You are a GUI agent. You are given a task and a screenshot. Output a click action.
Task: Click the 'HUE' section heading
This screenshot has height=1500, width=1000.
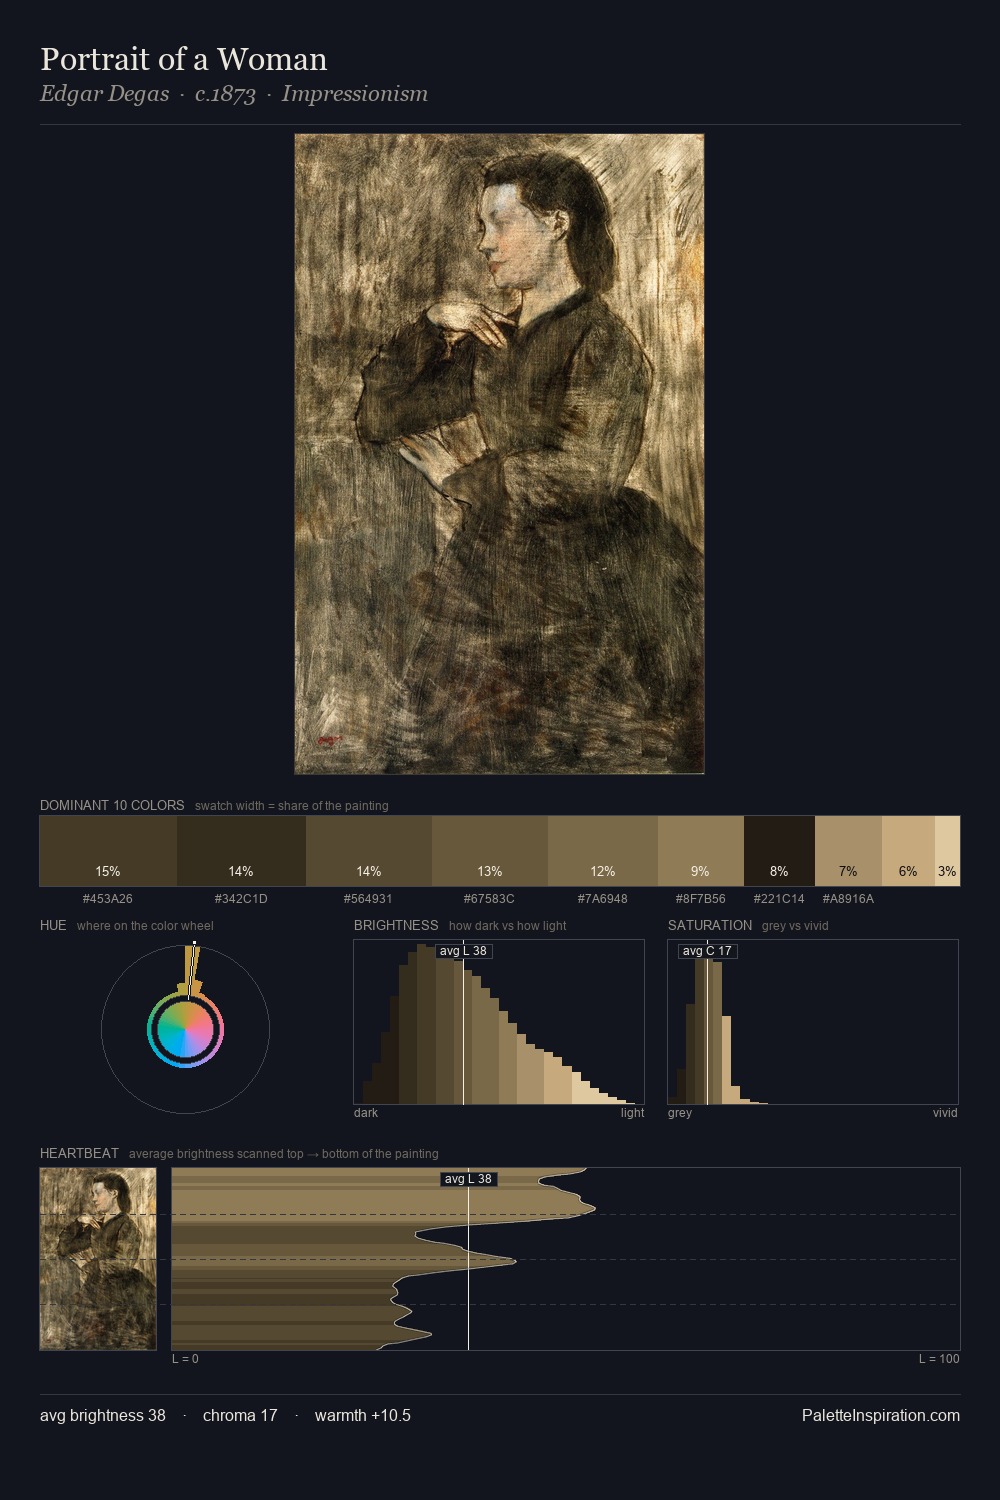click(x=53, y=925)
